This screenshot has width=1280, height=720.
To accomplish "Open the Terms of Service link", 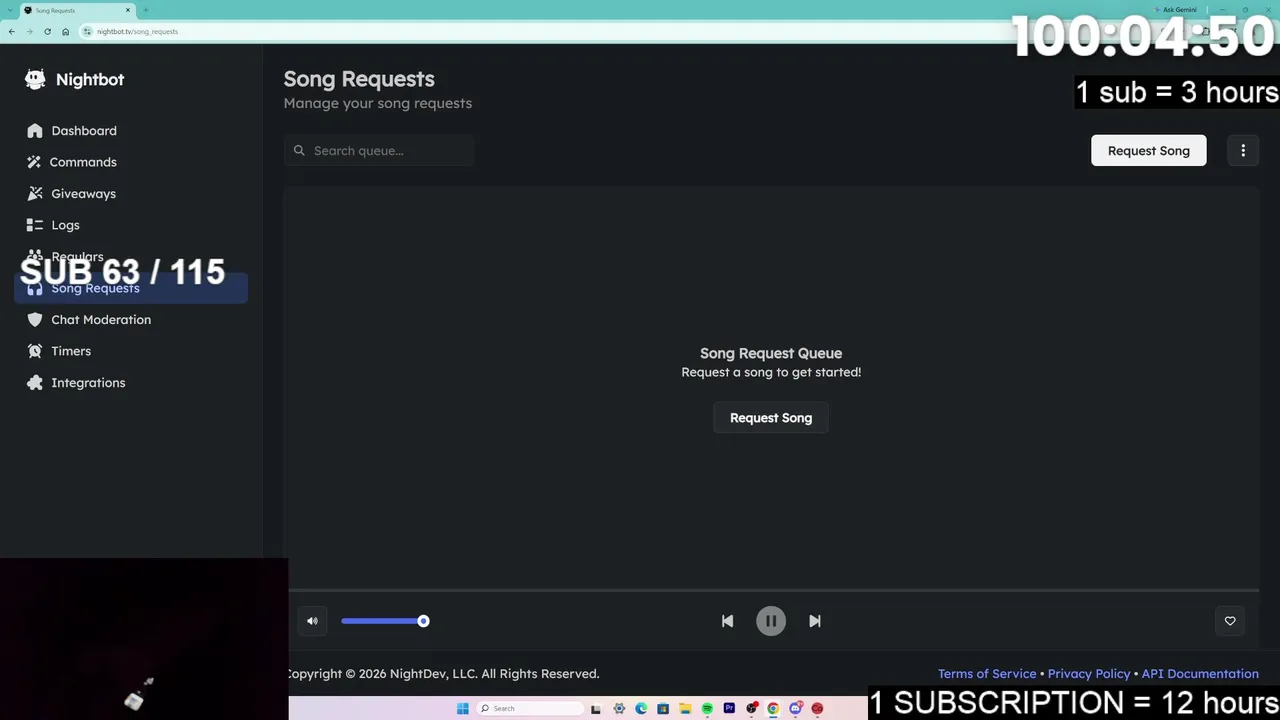I will click(987, 674).
